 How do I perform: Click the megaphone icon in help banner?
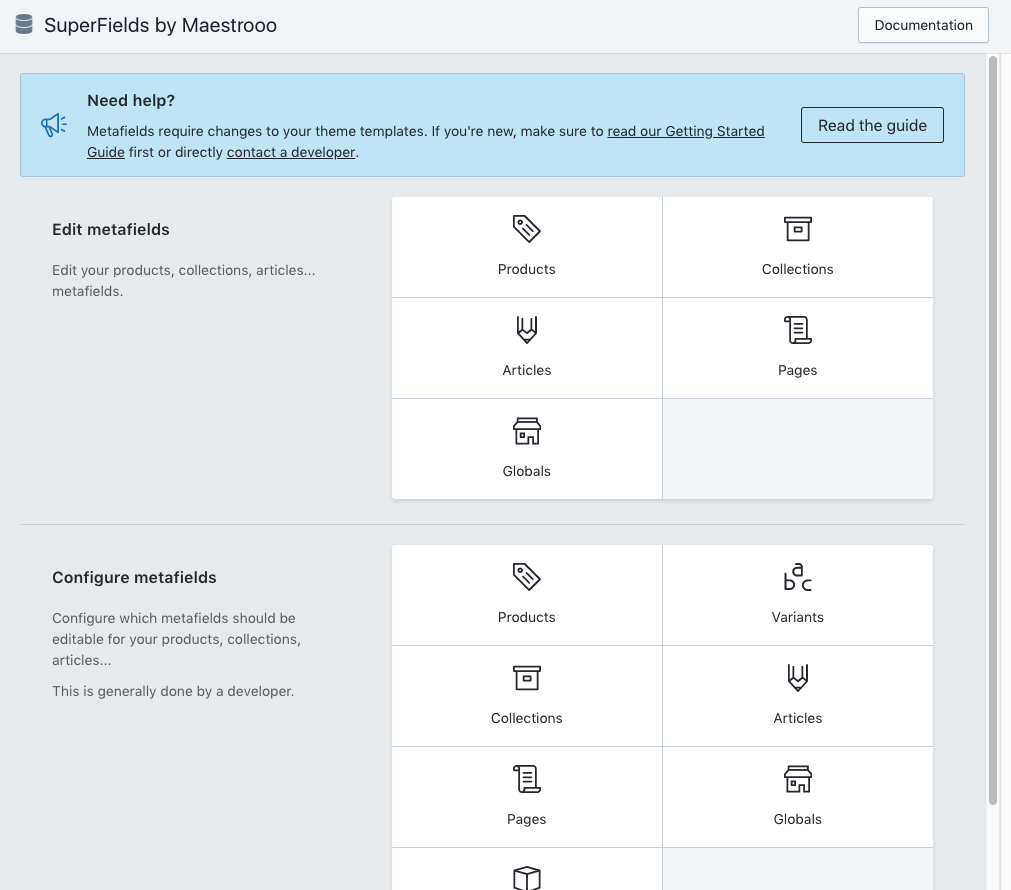click(54, 125)
